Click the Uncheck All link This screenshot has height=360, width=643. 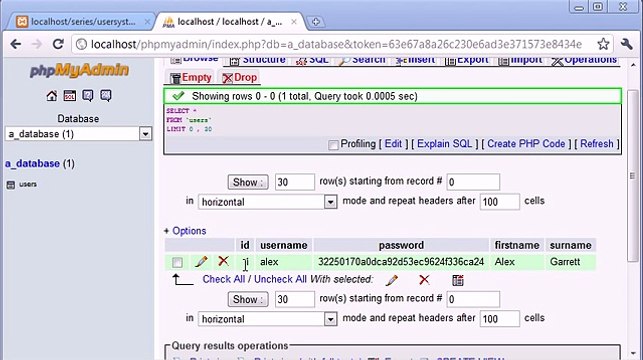click(x=280, y=279)
